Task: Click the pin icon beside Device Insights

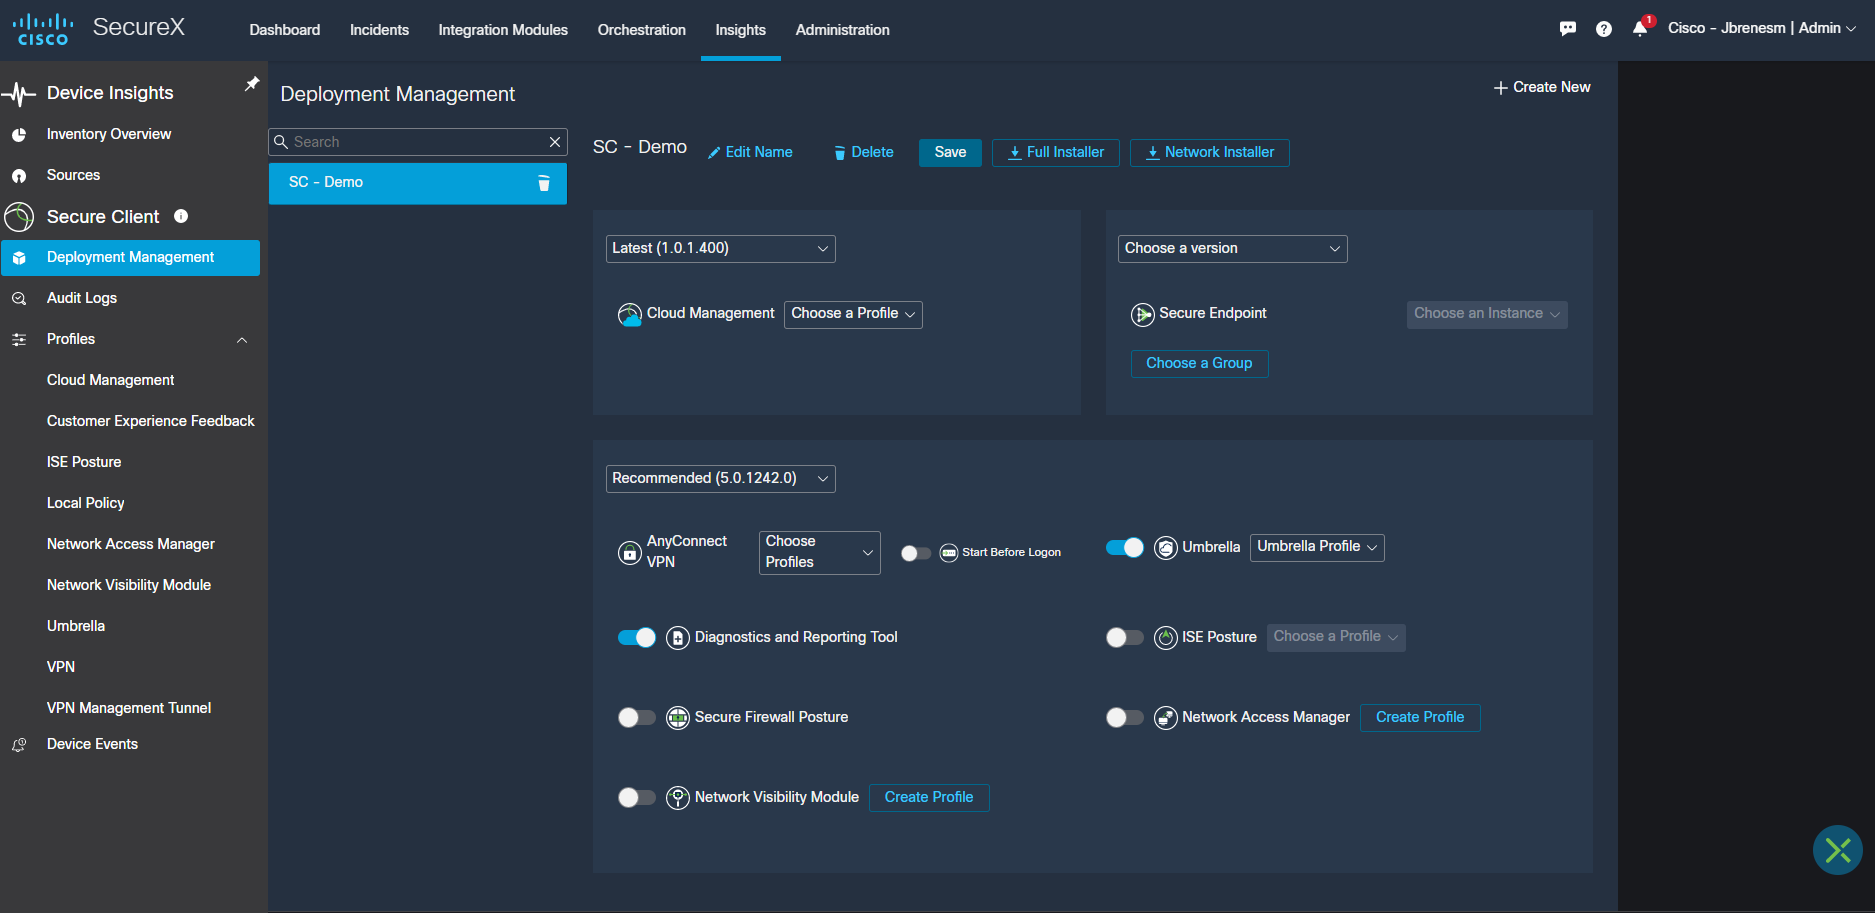Action: 252,84
